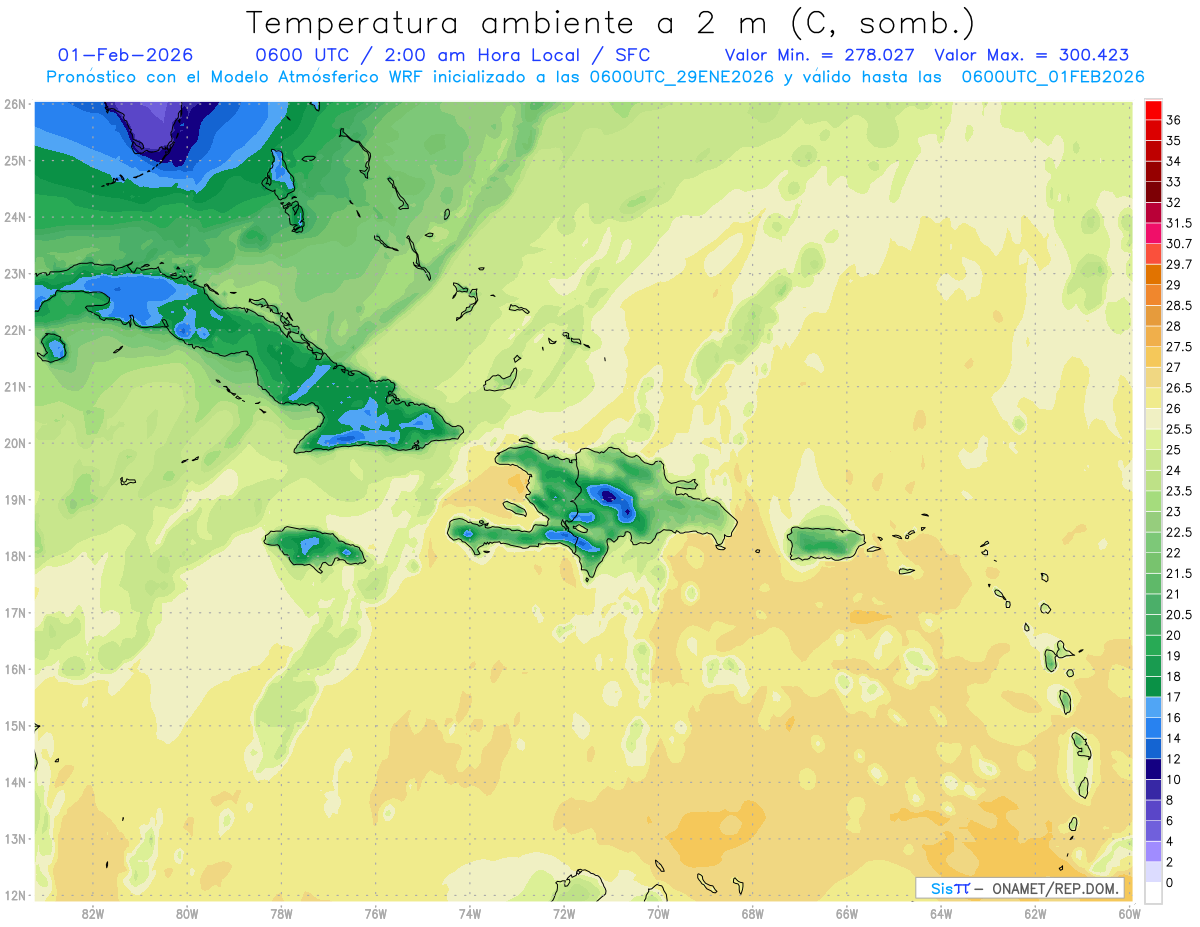Select the 62W longitude axis label
The width and height of the screenshot is (1200, 927).
click(x=1036, y=914)
